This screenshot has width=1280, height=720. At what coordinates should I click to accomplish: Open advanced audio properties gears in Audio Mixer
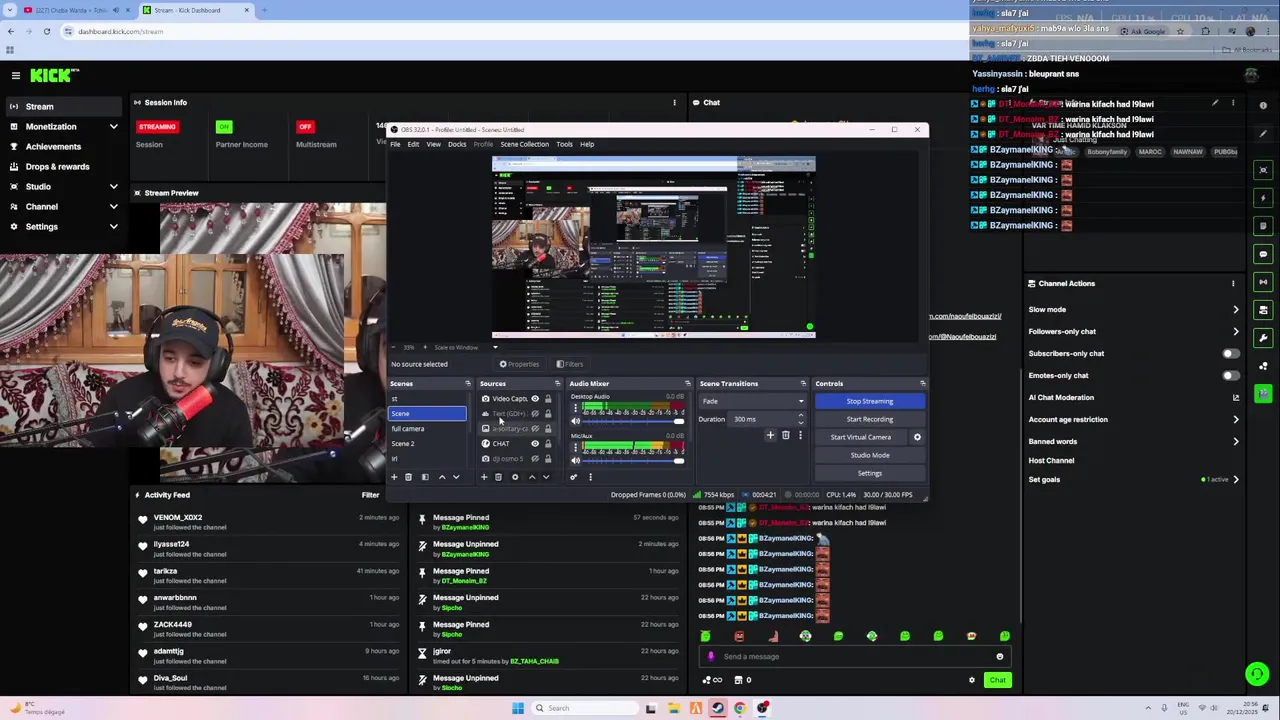coord(573,477)
